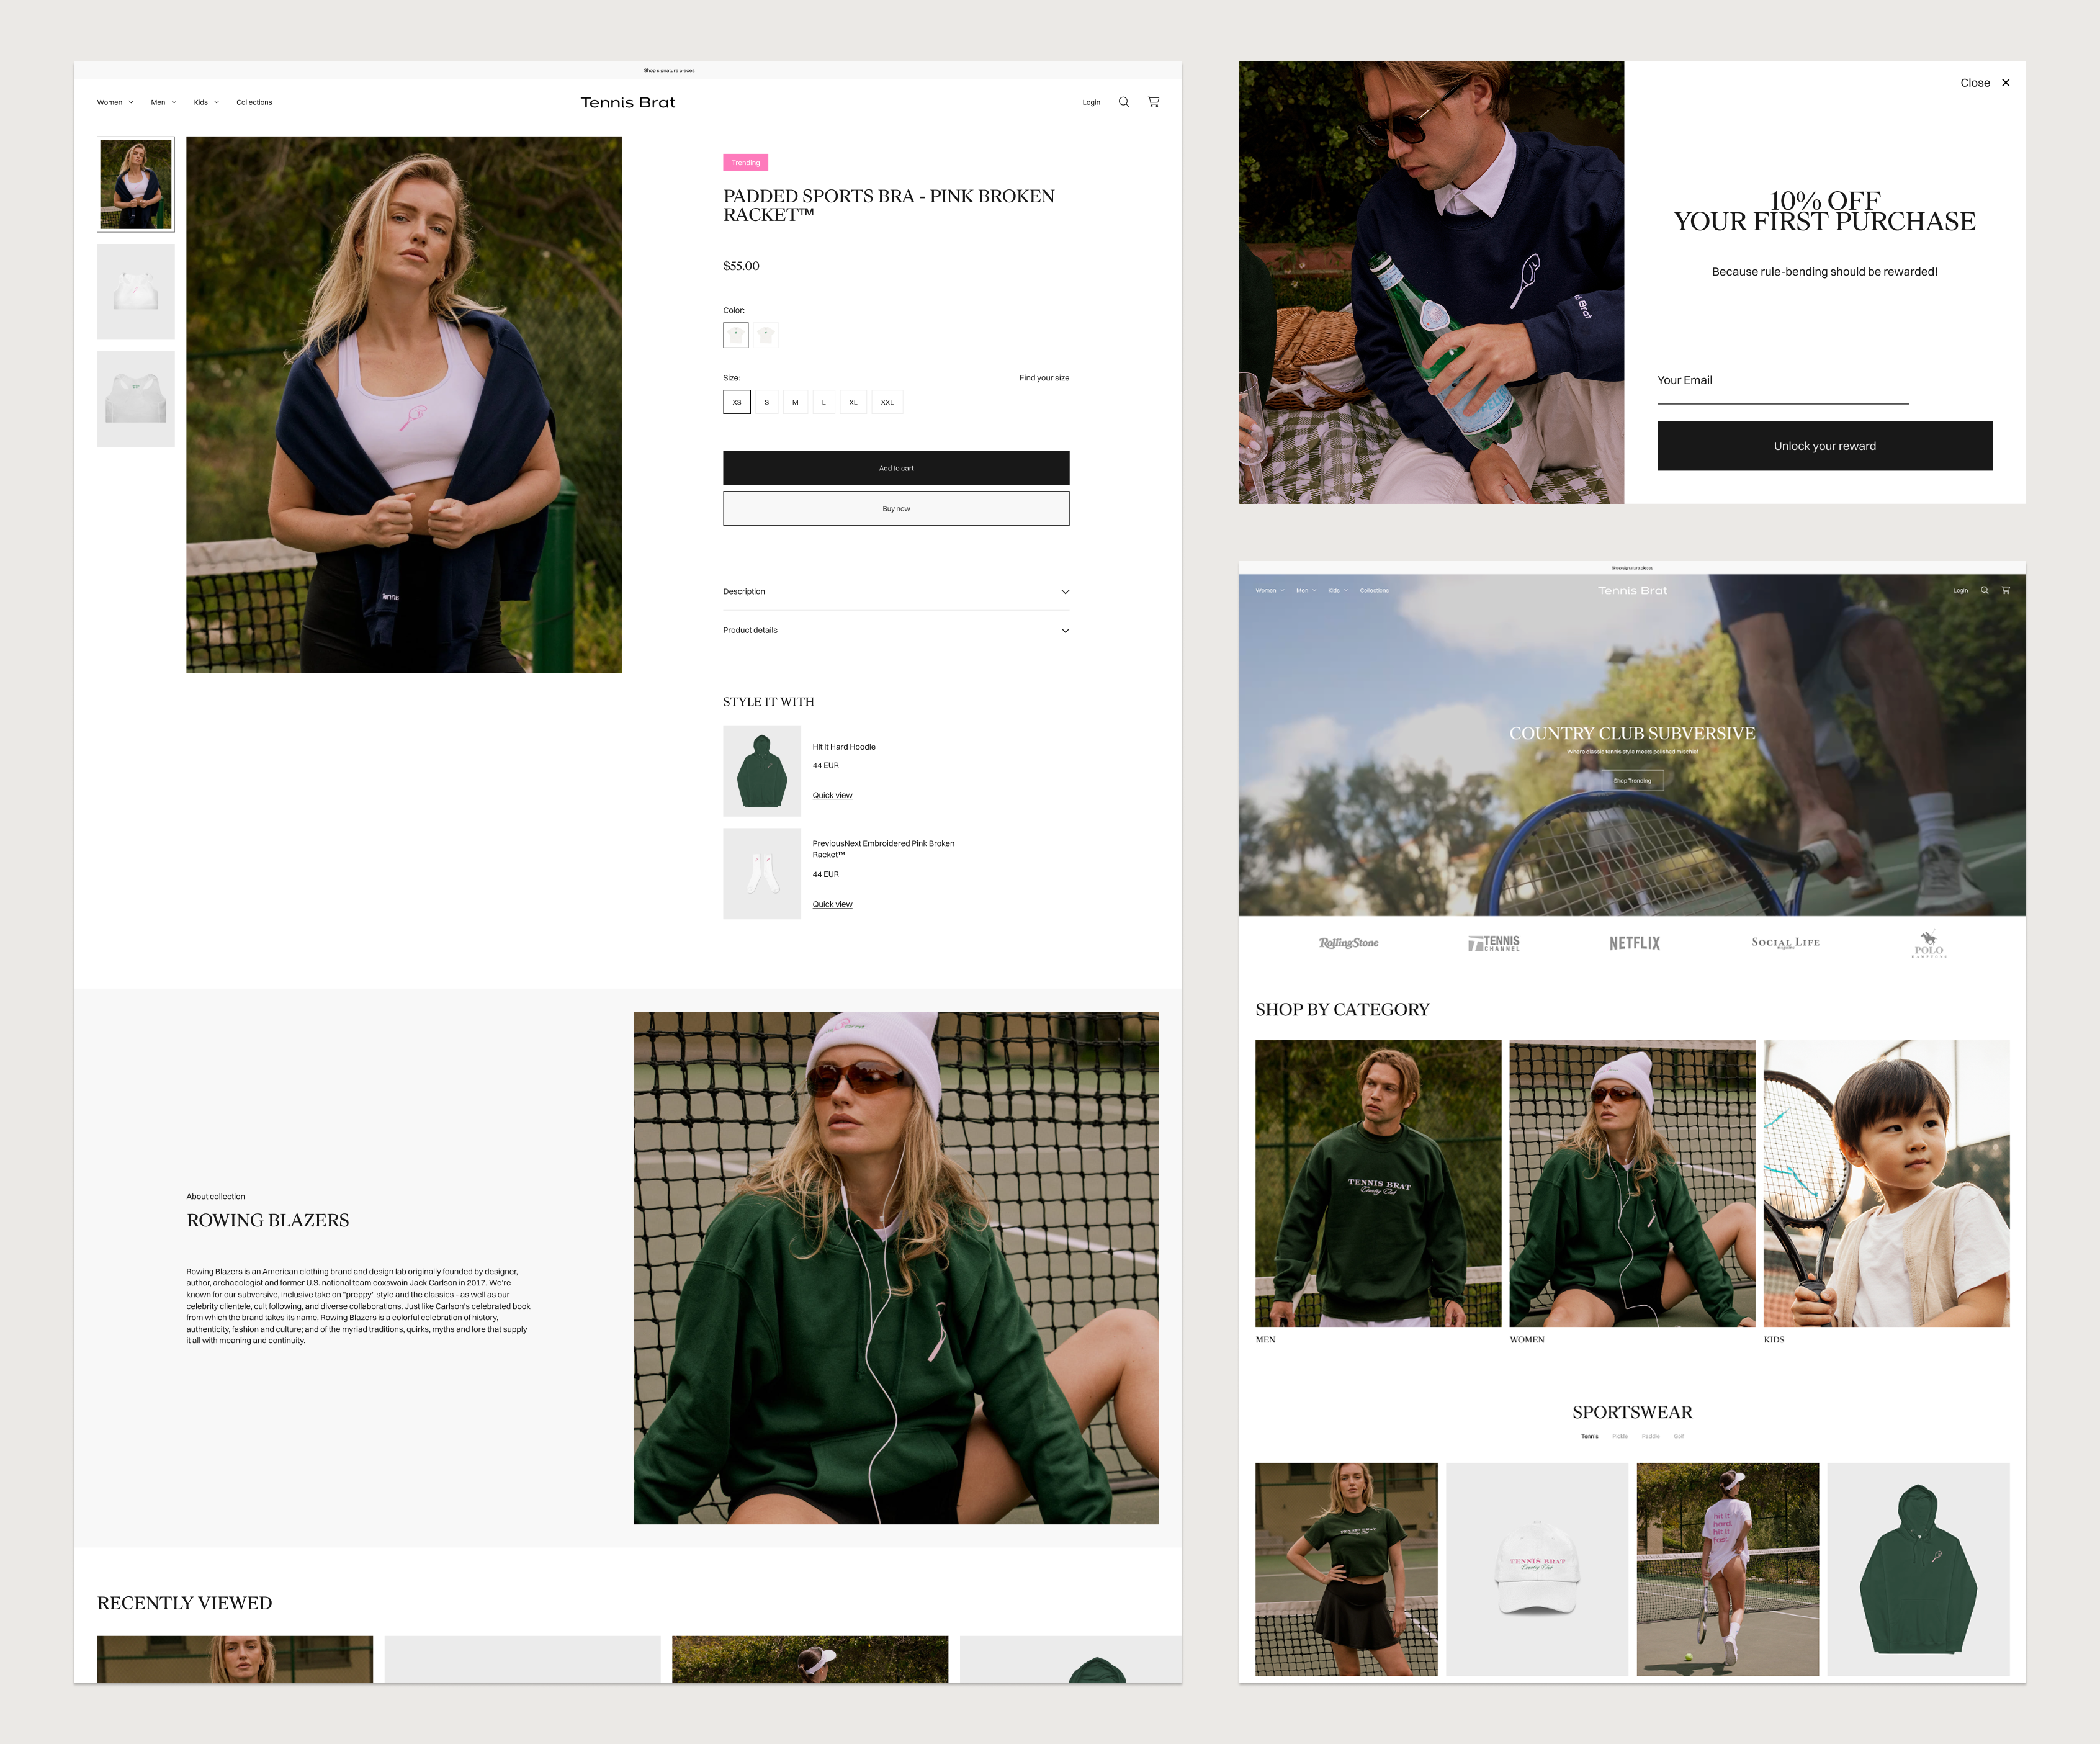
Task: Click the cart icon on the homepage hero header
Action: point(2006,590)
